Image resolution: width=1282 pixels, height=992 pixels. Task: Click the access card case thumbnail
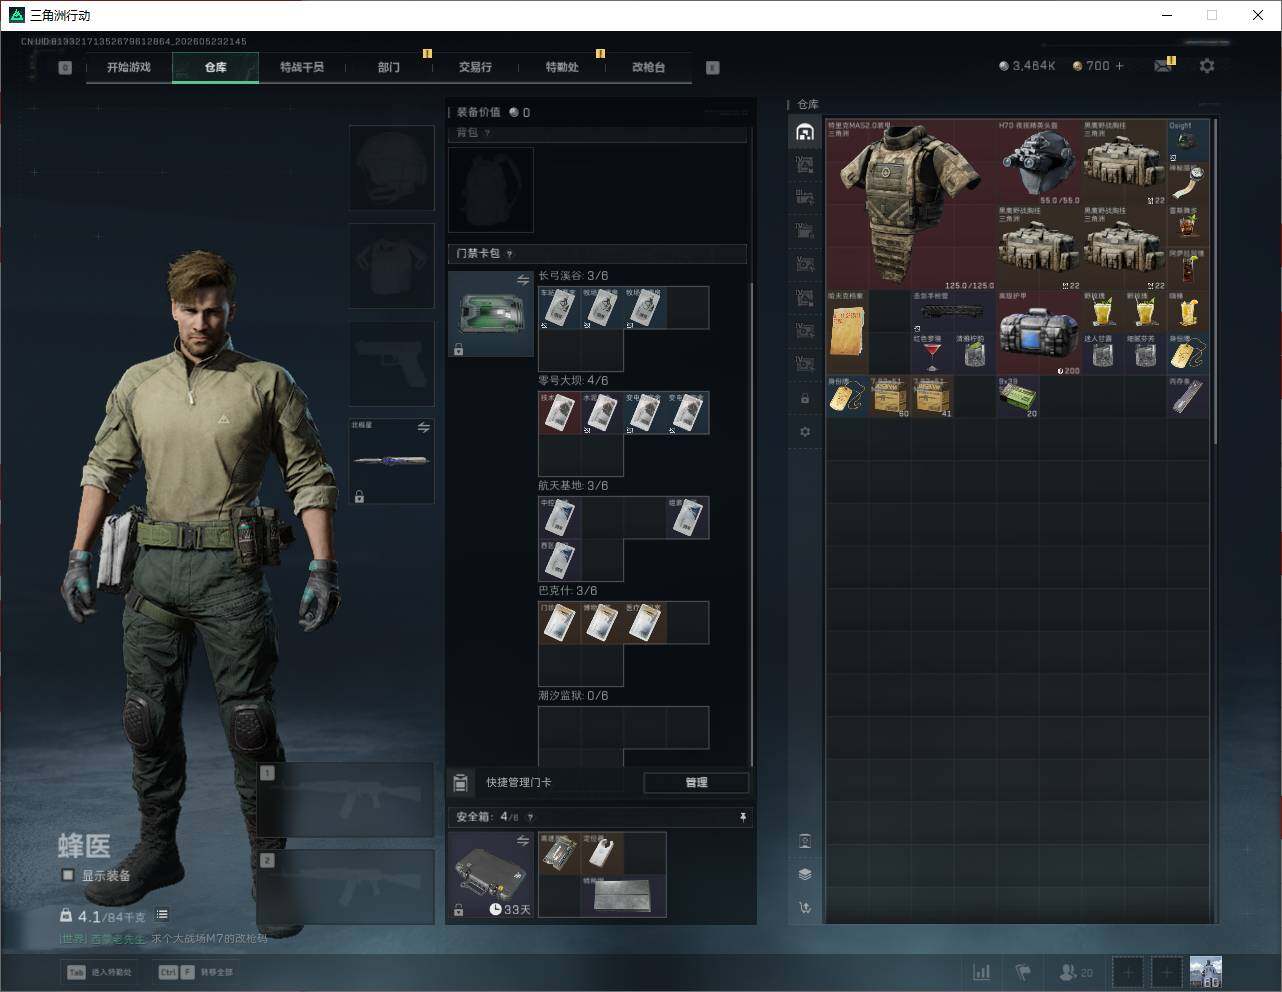tap(491, 313)
